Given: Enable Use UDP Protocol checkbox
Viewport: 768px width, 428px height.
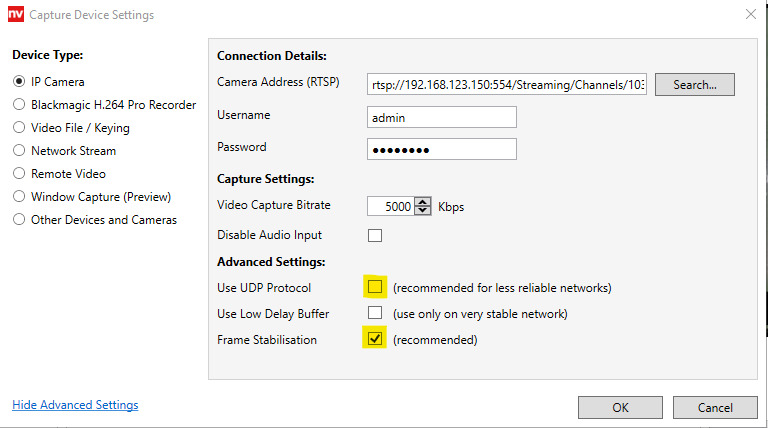Looking at the screenshot, I should (x=375, y=287).
